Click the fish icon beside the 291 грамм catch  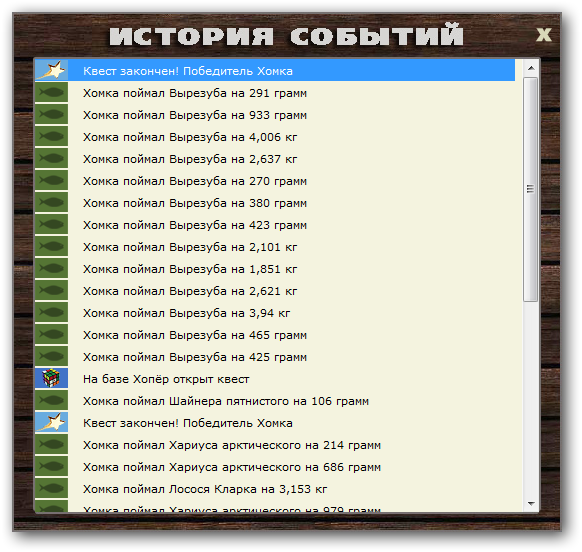point(52,92)
